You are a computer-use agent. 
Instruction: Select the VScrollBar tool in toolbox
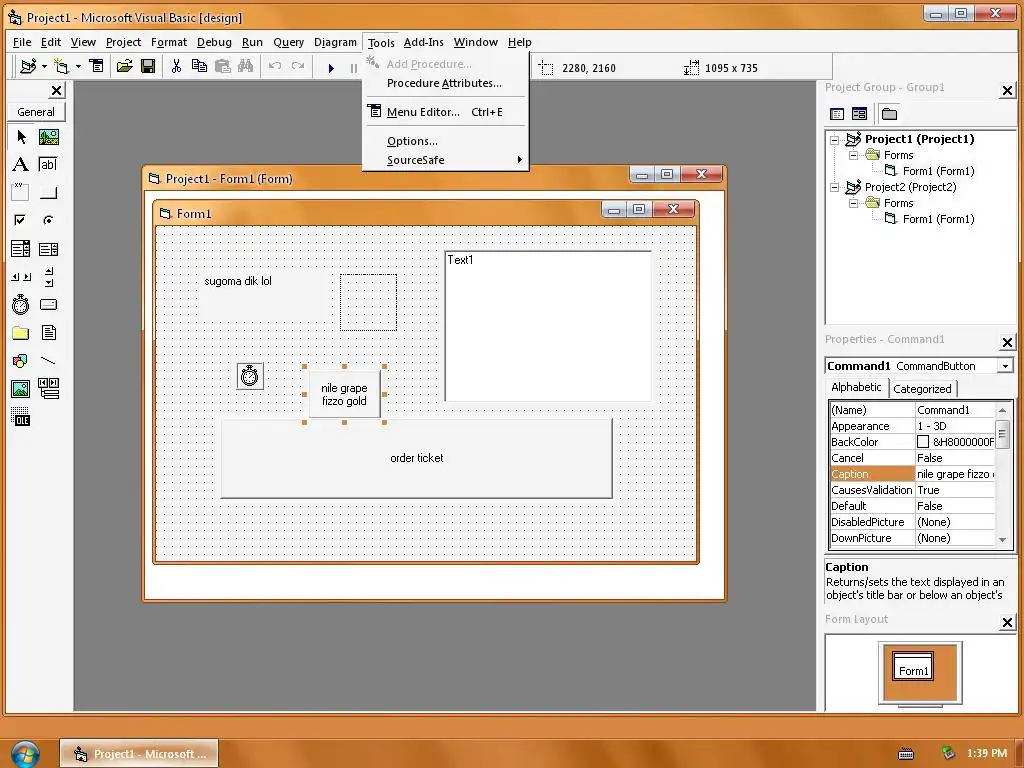48,276
